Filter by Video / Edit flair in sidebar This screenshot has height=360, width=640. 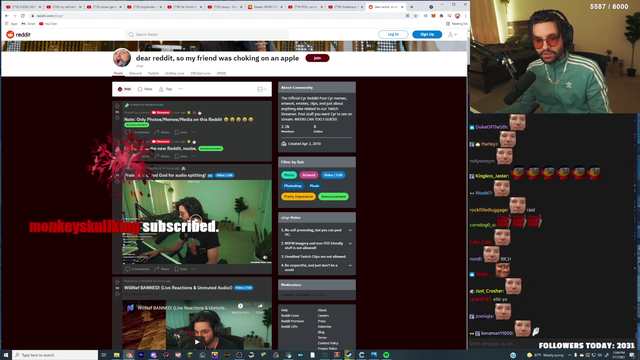(333, 175)
